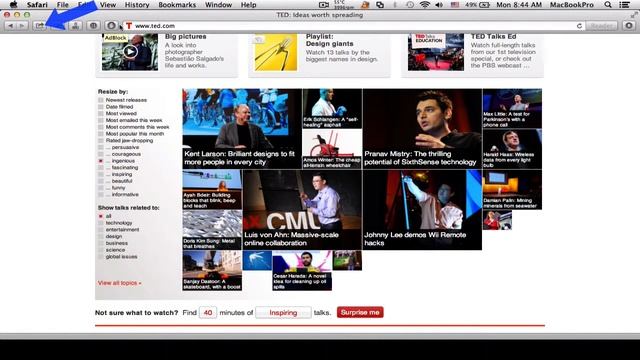This screenshot has height=360, width=640.
Task: Click the overlapping squares menu bar icon
Action: 380,5
